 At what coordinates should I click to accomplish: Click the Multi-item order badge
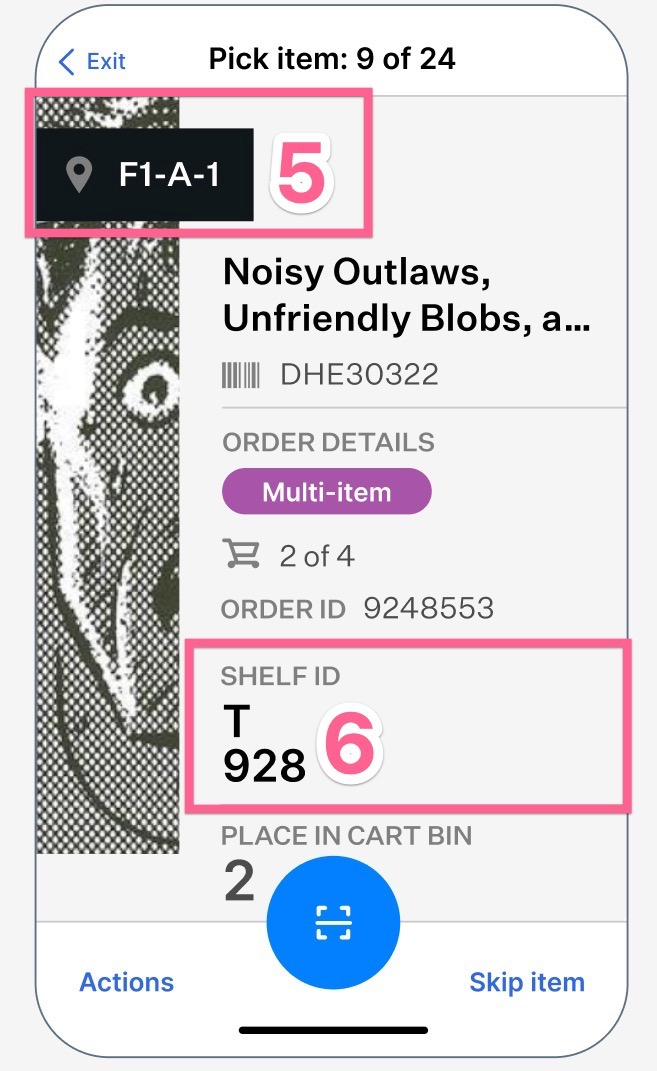[x=326, y=492]
